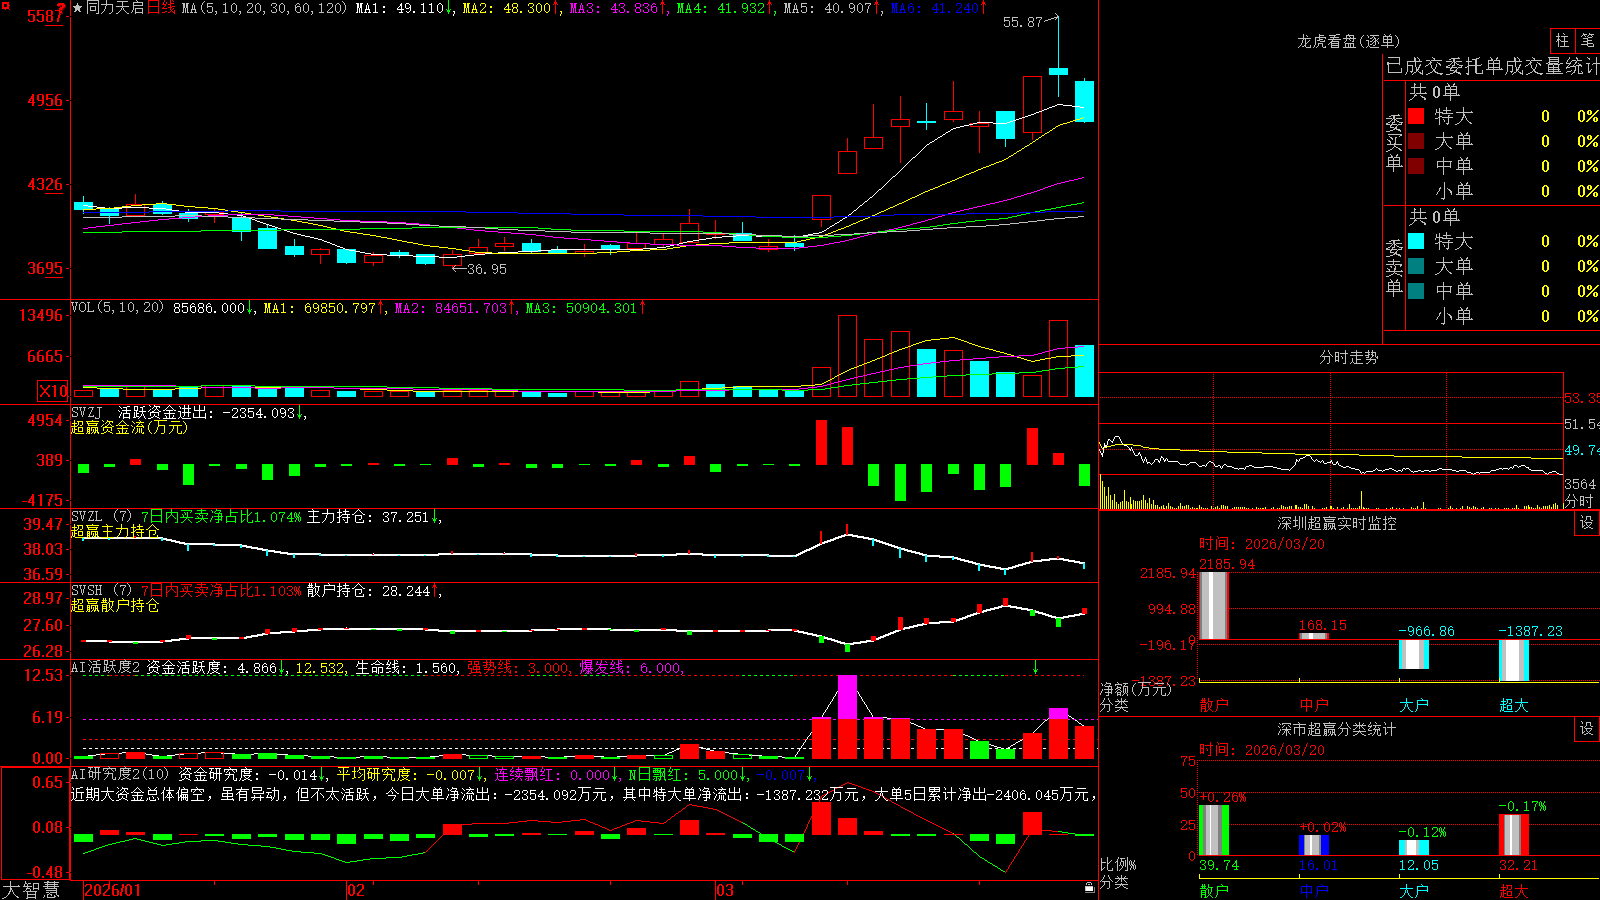Click the intraday 分时走势 mini chart
The width and height of the screenshot is (1600, 900).
click(x=1331, y=441)
